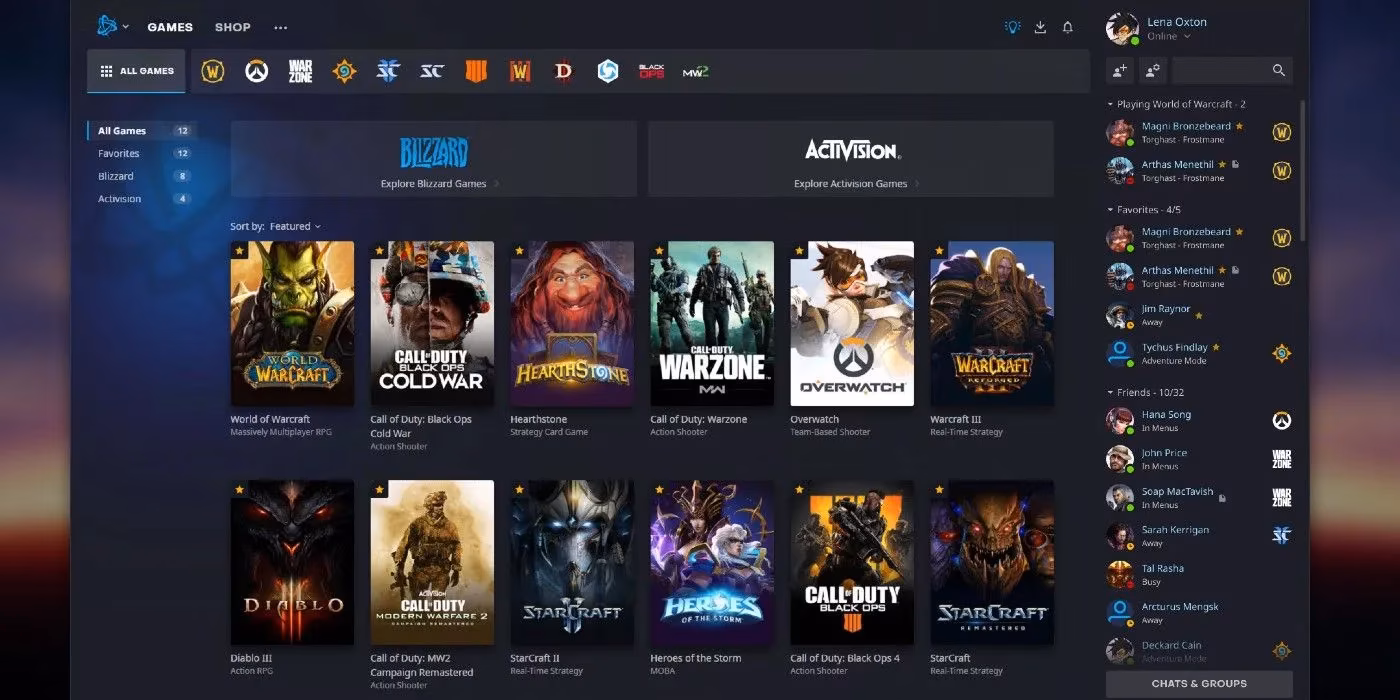Click the search magnifier in the friends panel
Screen dimensions: 1400x700
click(1278, 70)
